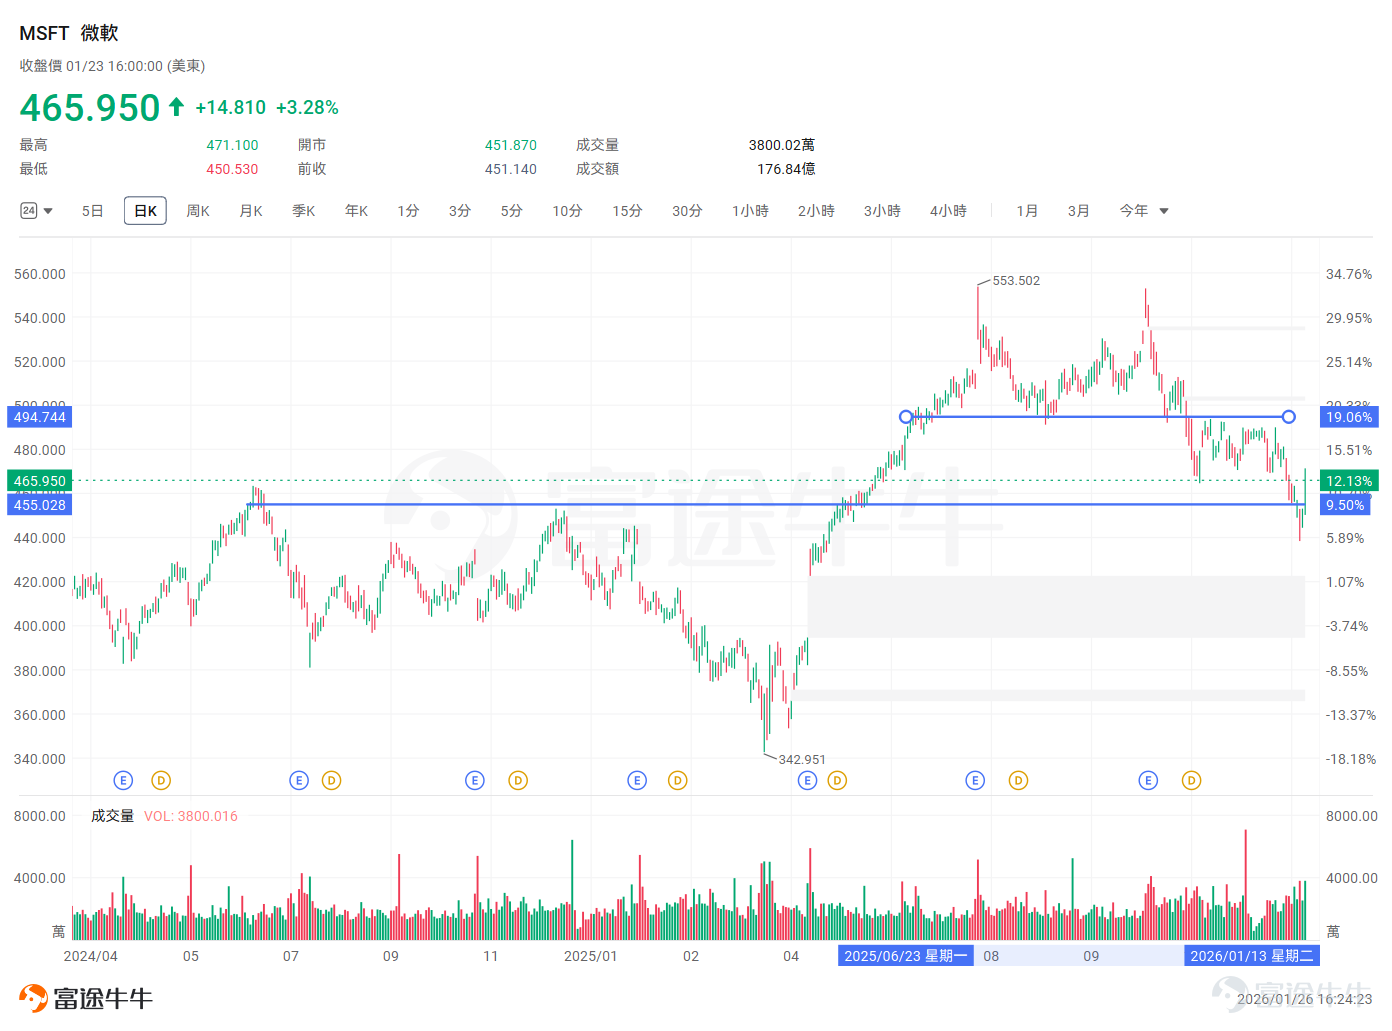Click the 455.028 price label tag

(x=40, y=505)
